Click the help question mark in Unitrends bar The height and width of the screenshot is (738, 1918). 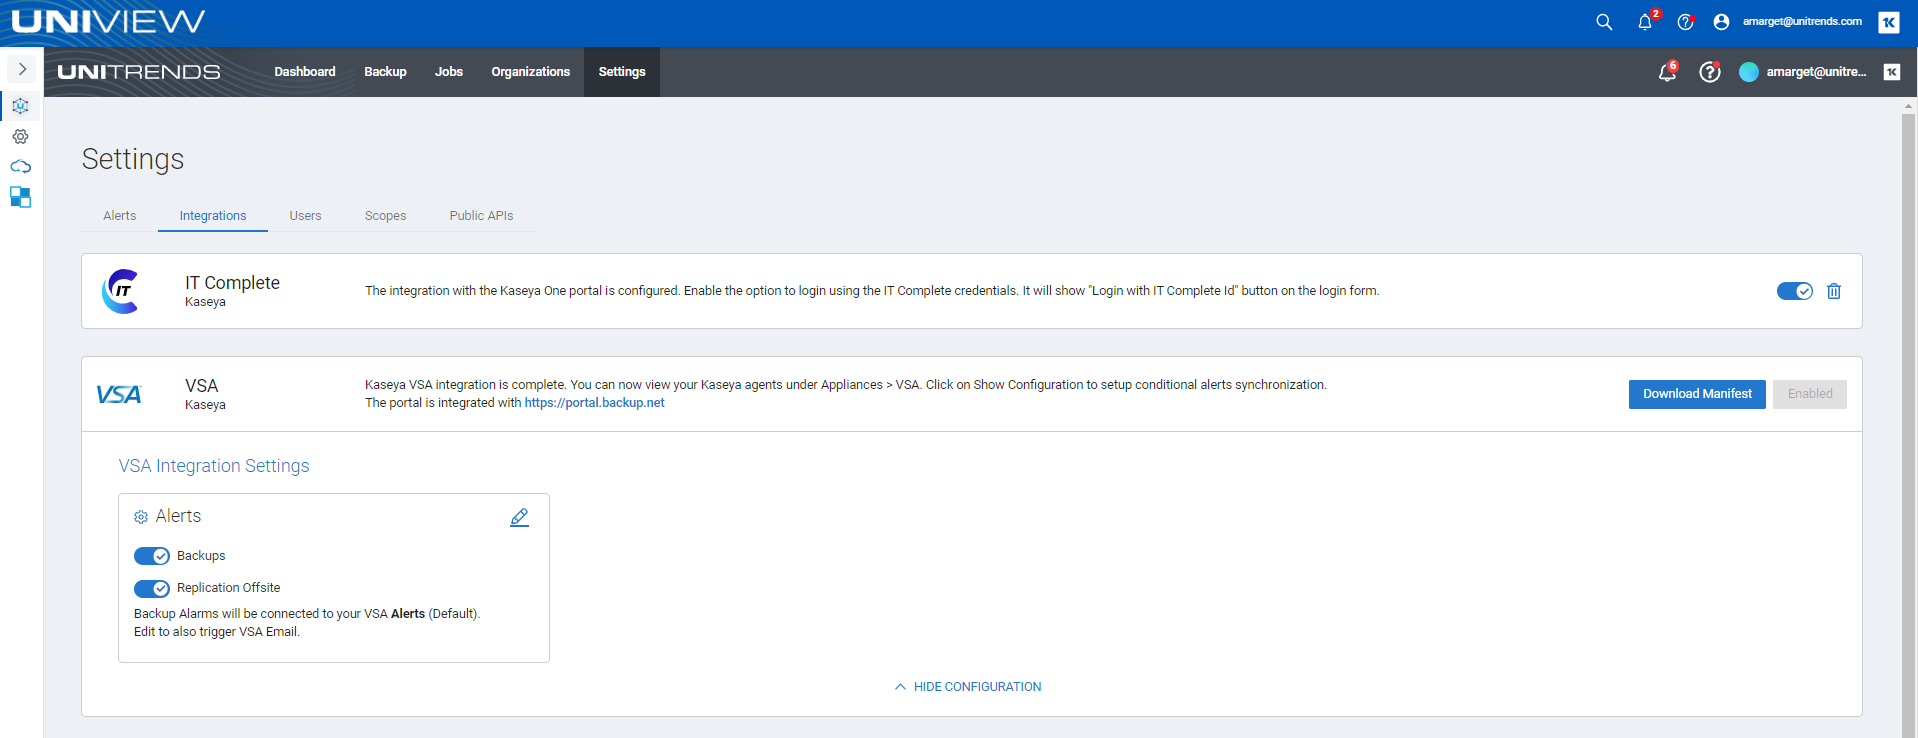[1710, 72]
